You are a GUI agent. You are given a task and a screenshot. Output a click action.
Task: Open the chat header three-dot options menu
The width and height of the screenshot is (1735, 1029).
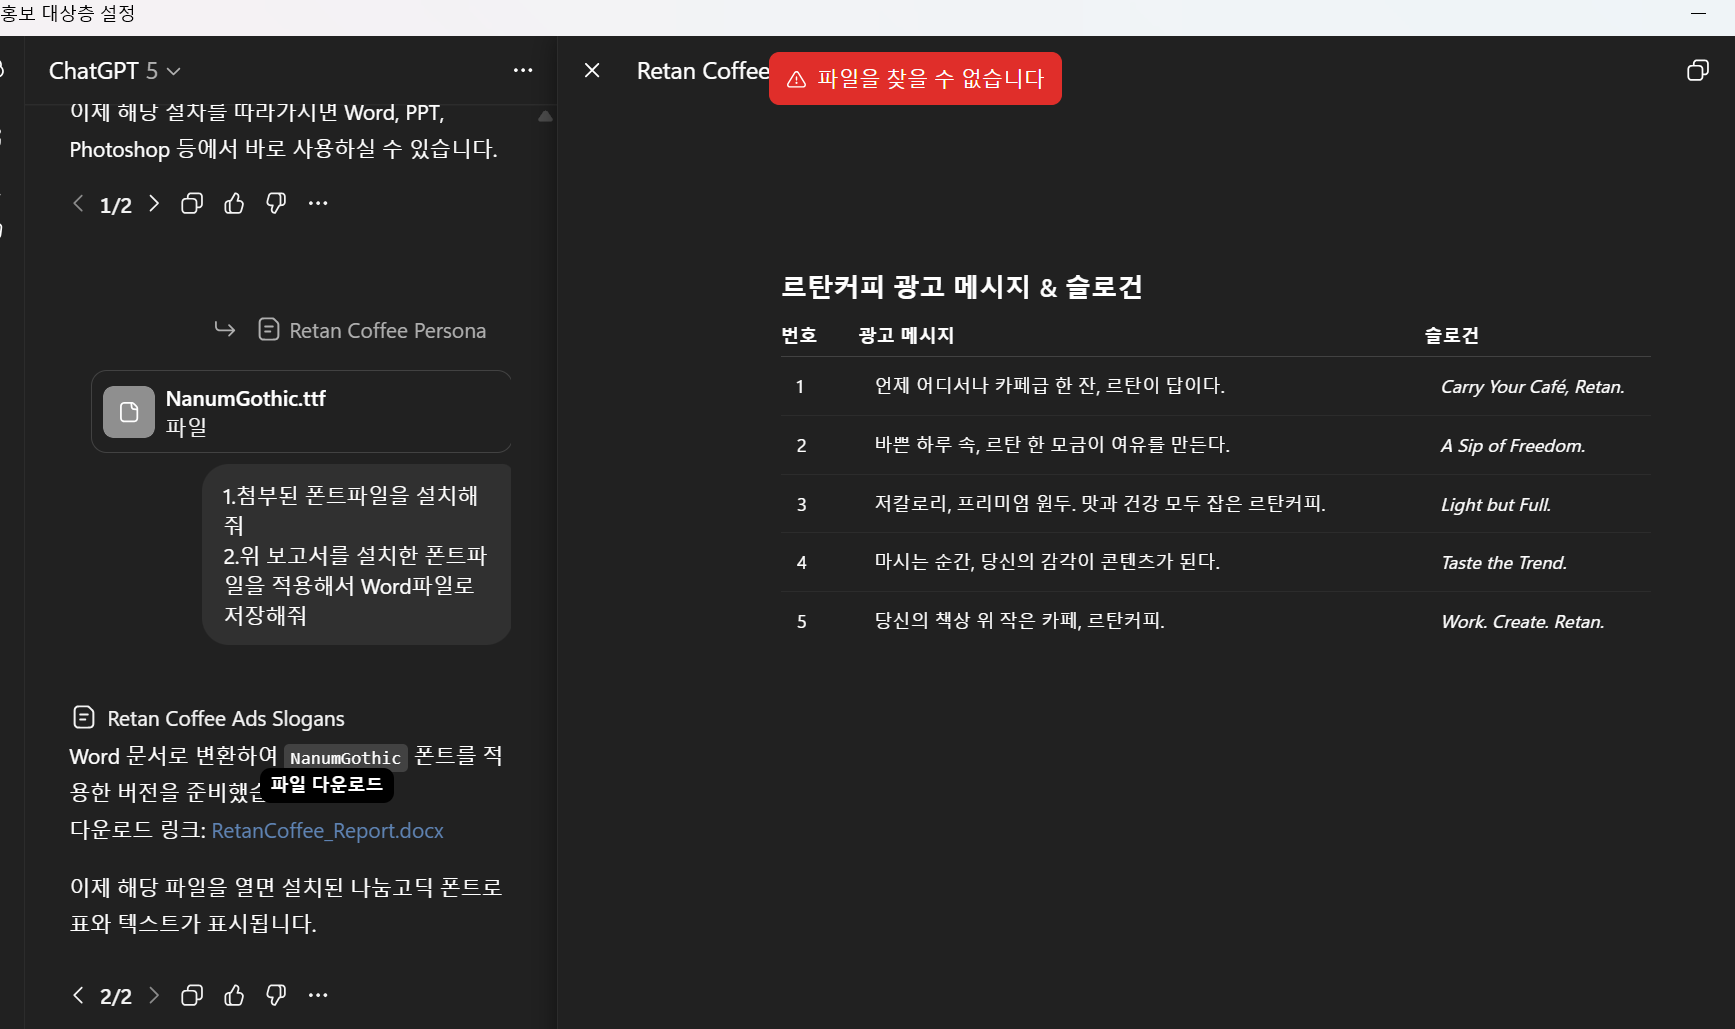pos(523,70)
